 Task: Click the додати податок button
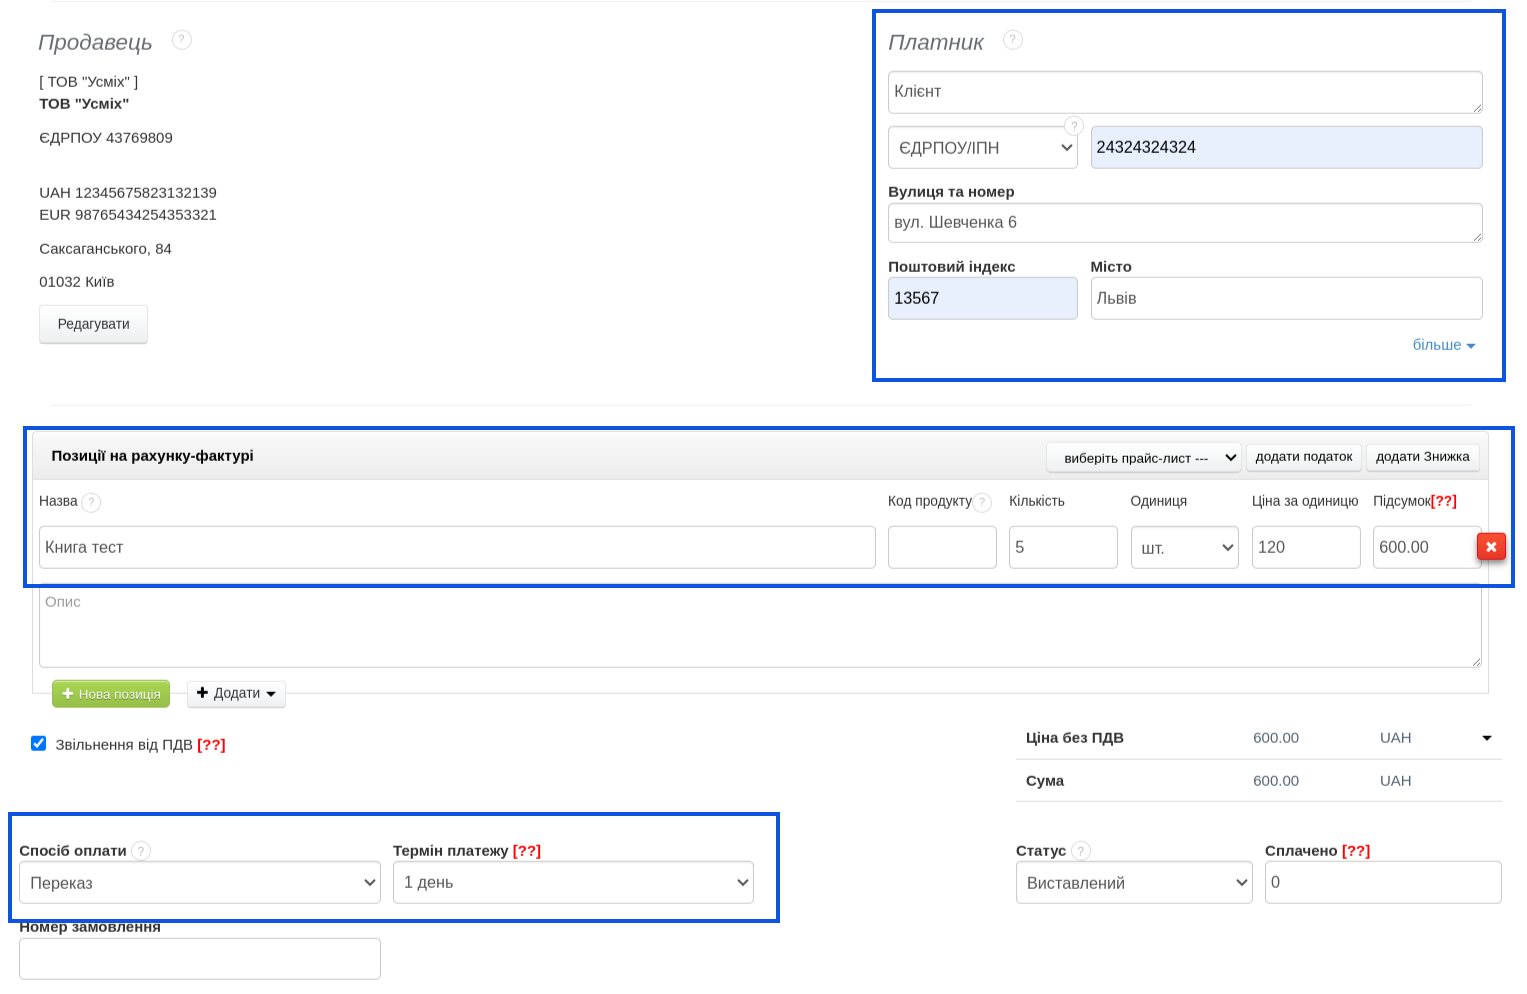point(1303,457)
